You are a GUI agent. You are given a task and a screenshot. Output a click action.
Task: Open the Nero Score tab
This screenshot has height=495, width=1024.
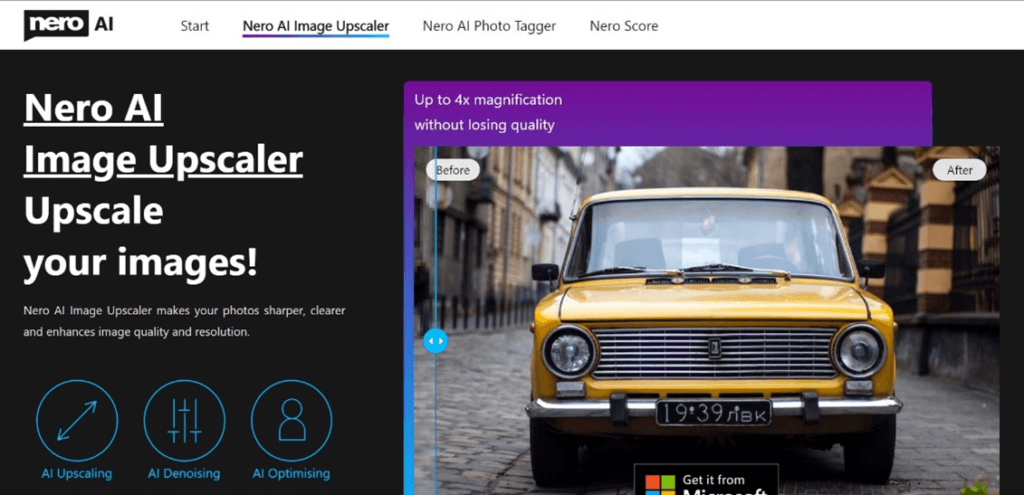pyautogui.click(x=624, y=26)
